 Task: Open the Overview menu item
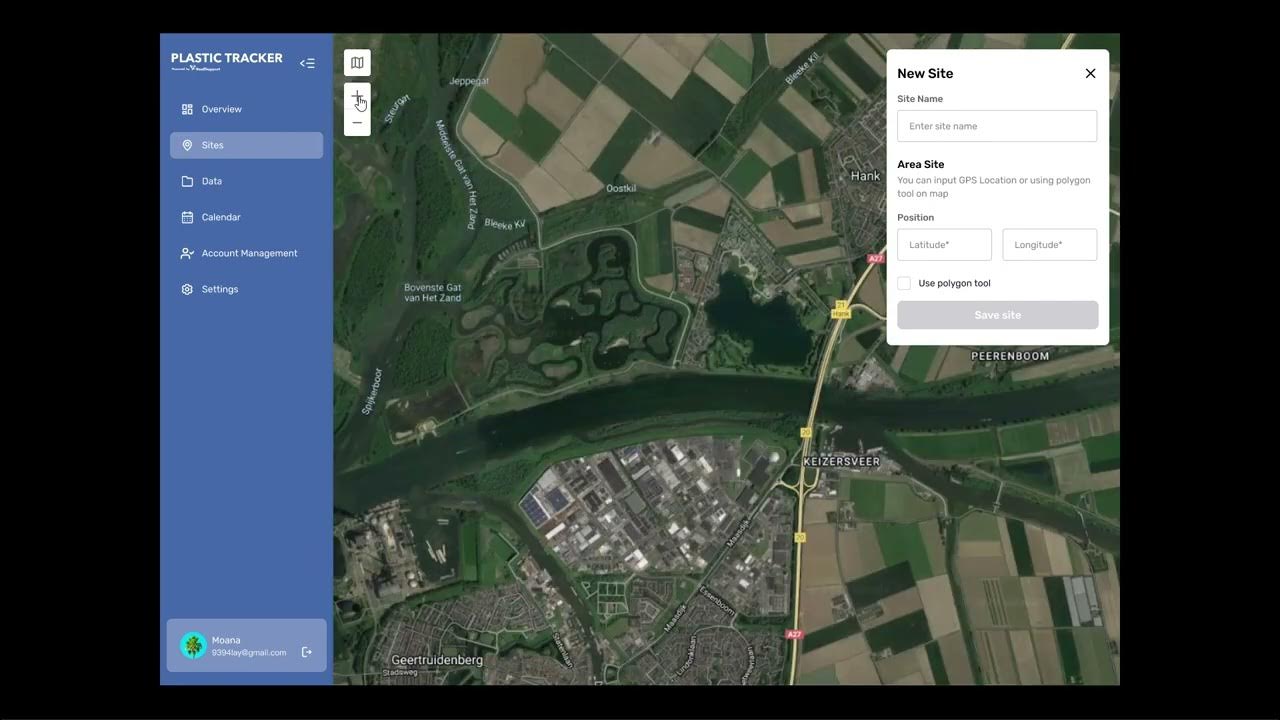(246, 109)
